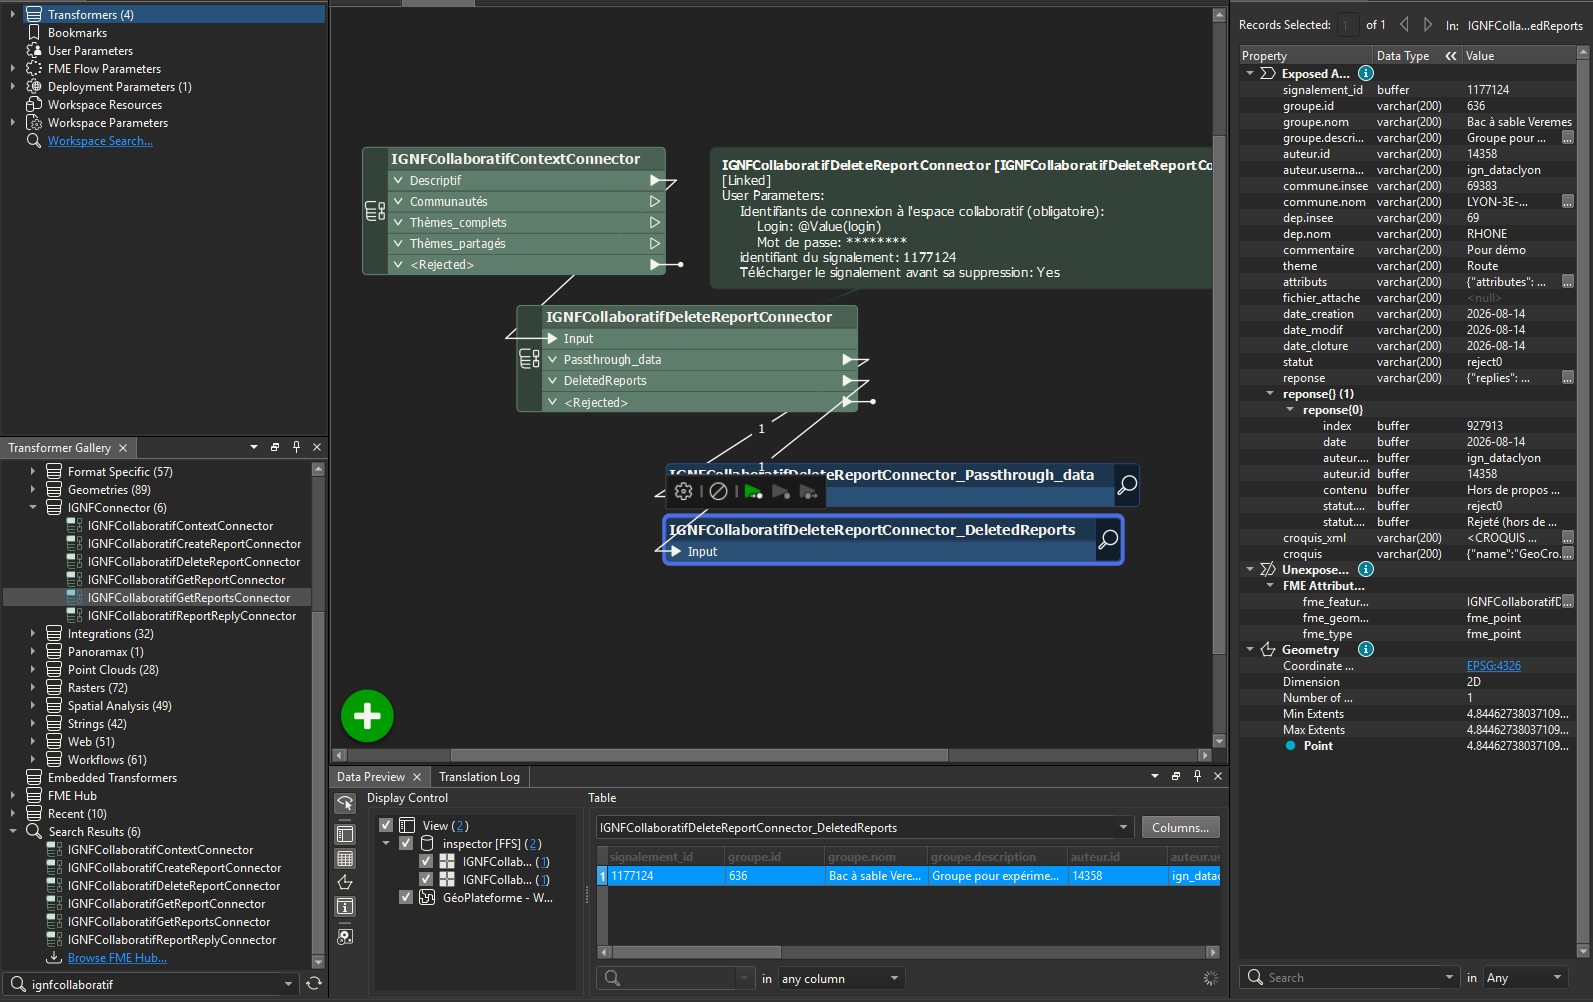Uncheck second IGNFCollab... (1) layer checkbox
Screen dimensions: 1593x1002
pyautogui.click(x=426, y=879)
